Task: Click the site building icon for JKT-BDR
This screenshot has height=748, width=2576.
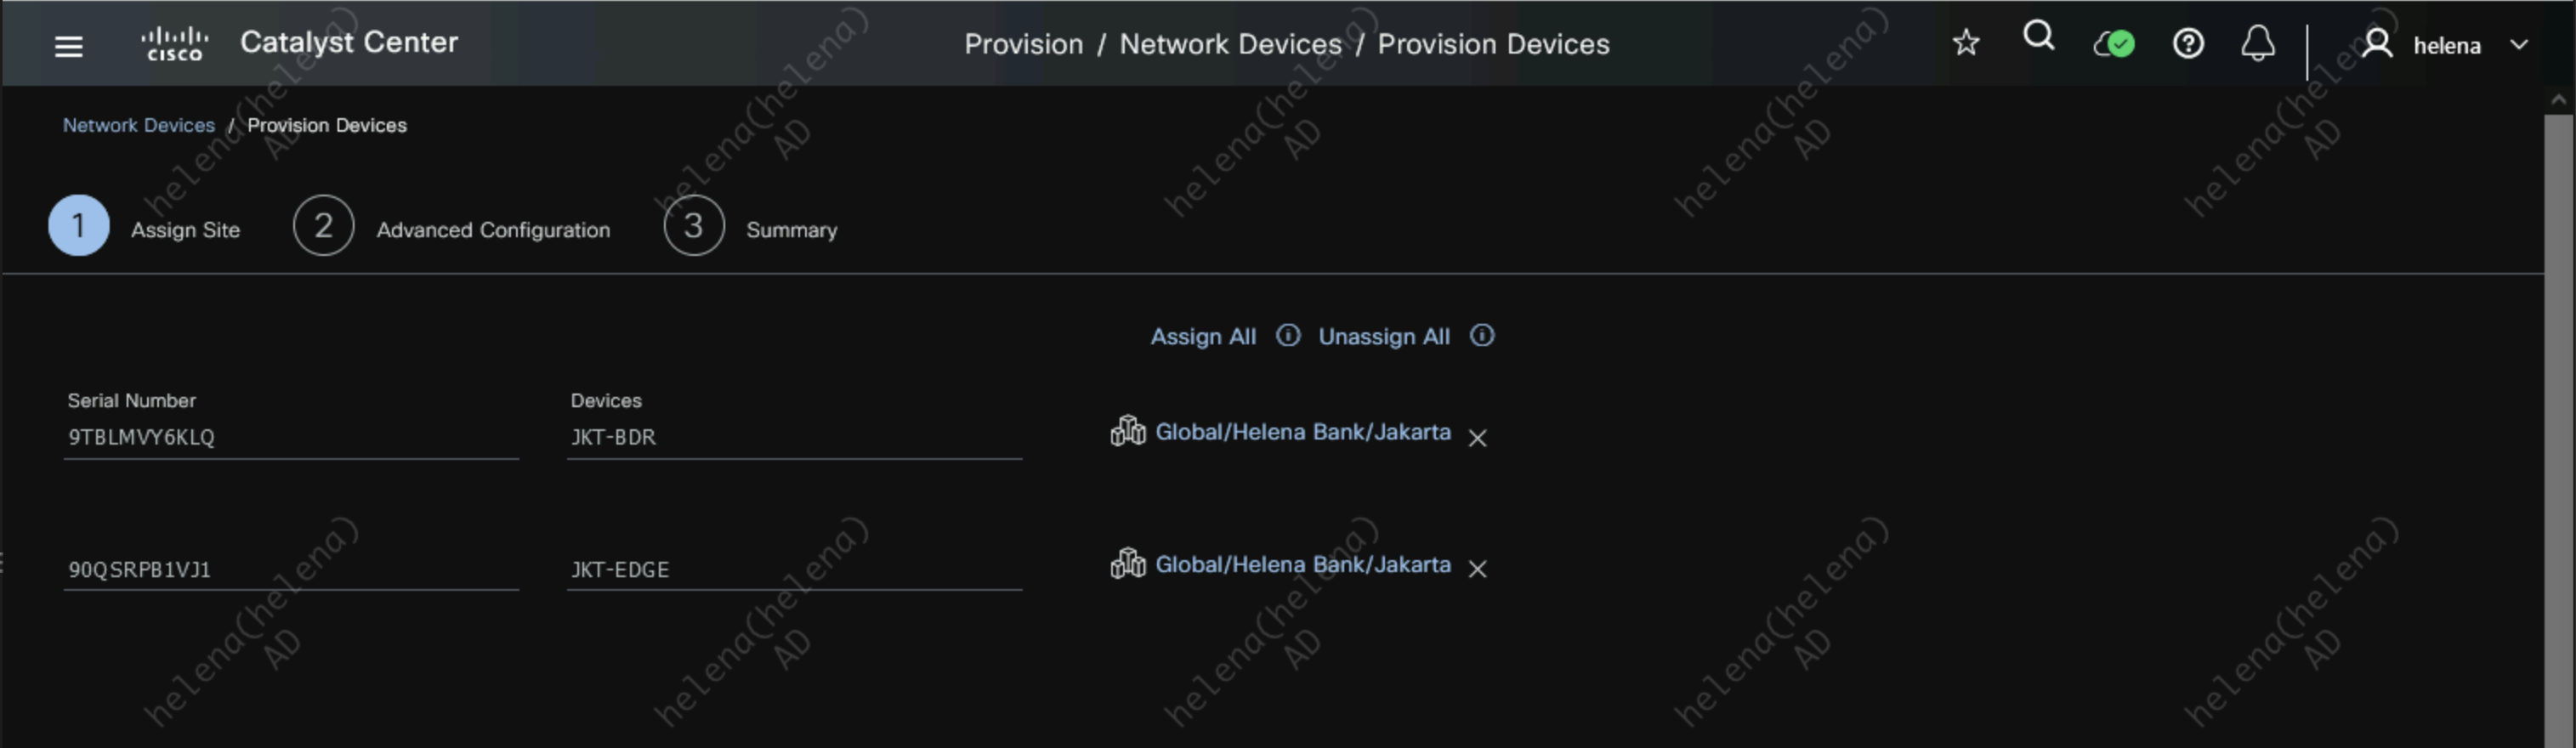Action: tap(1127, 432)
